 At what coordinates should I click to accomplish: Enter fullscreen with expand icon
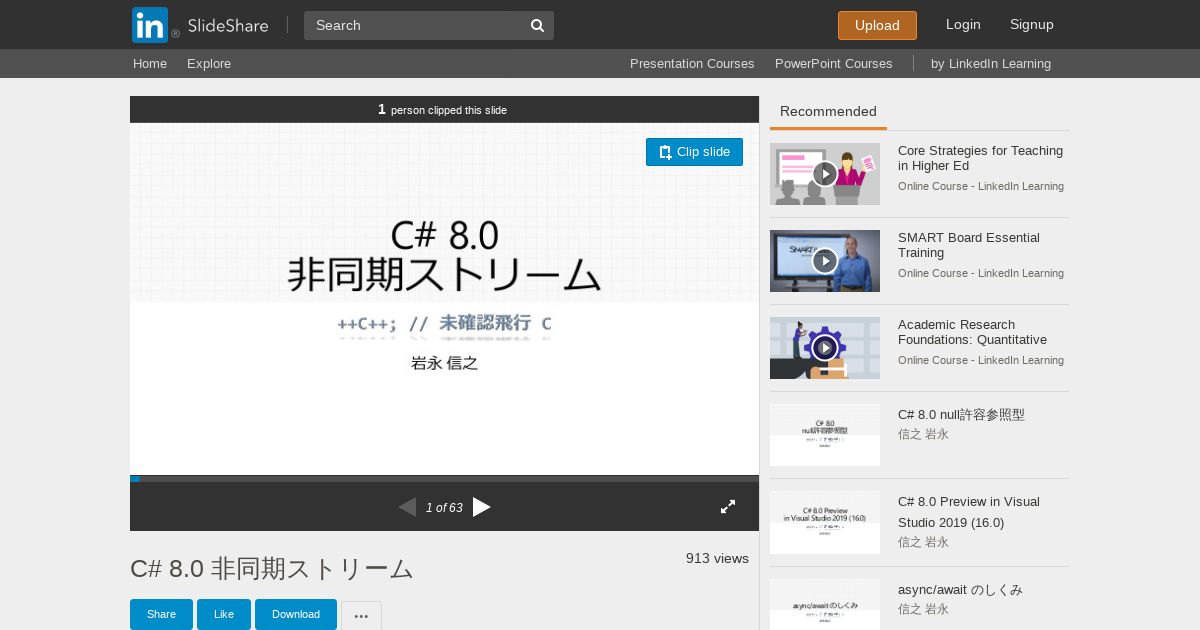(728, 507)
